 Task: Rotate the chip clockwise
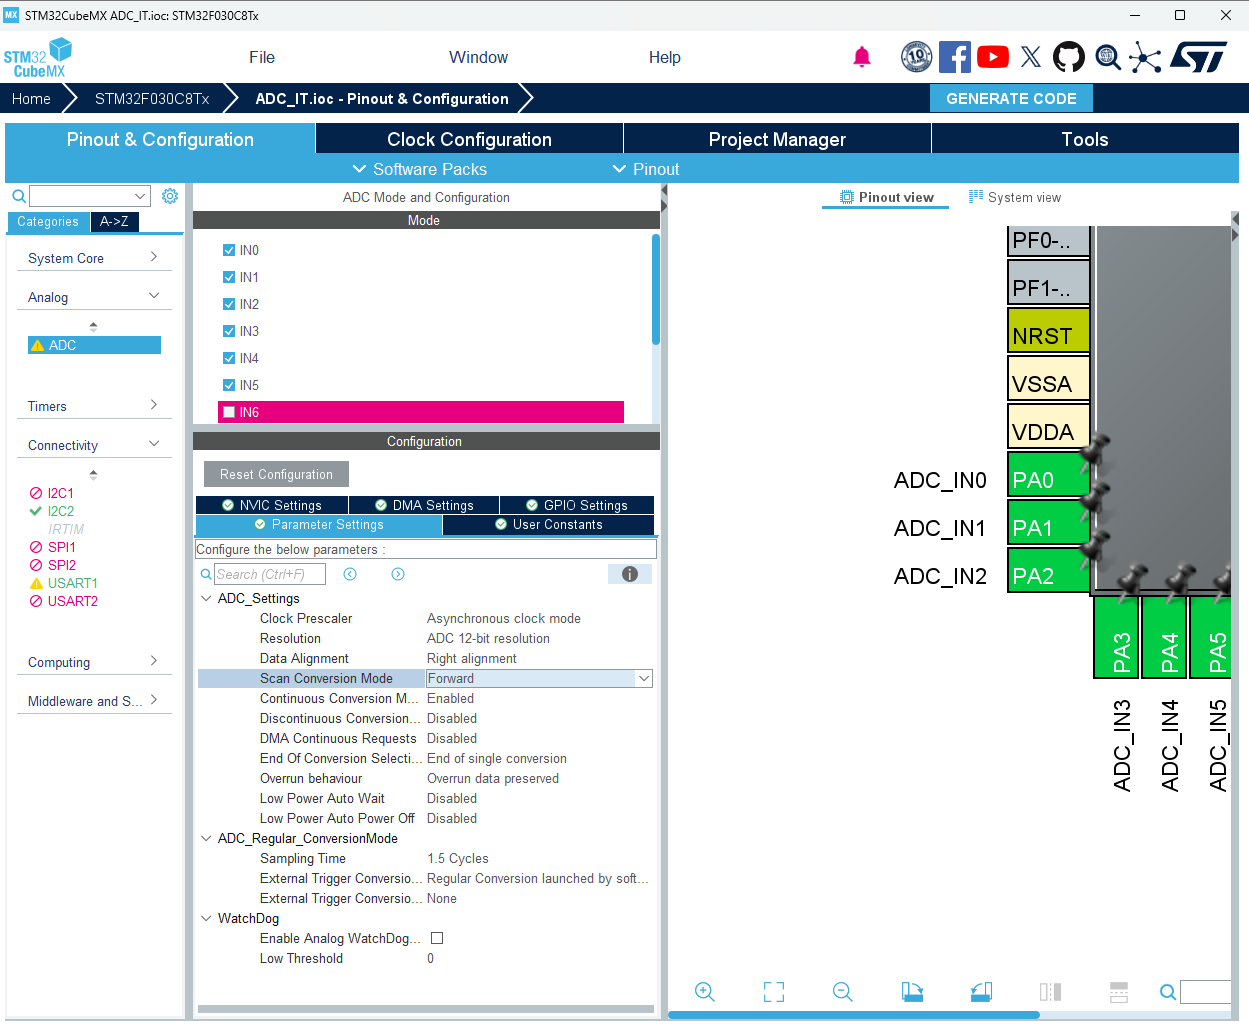[x=912, y=991]
